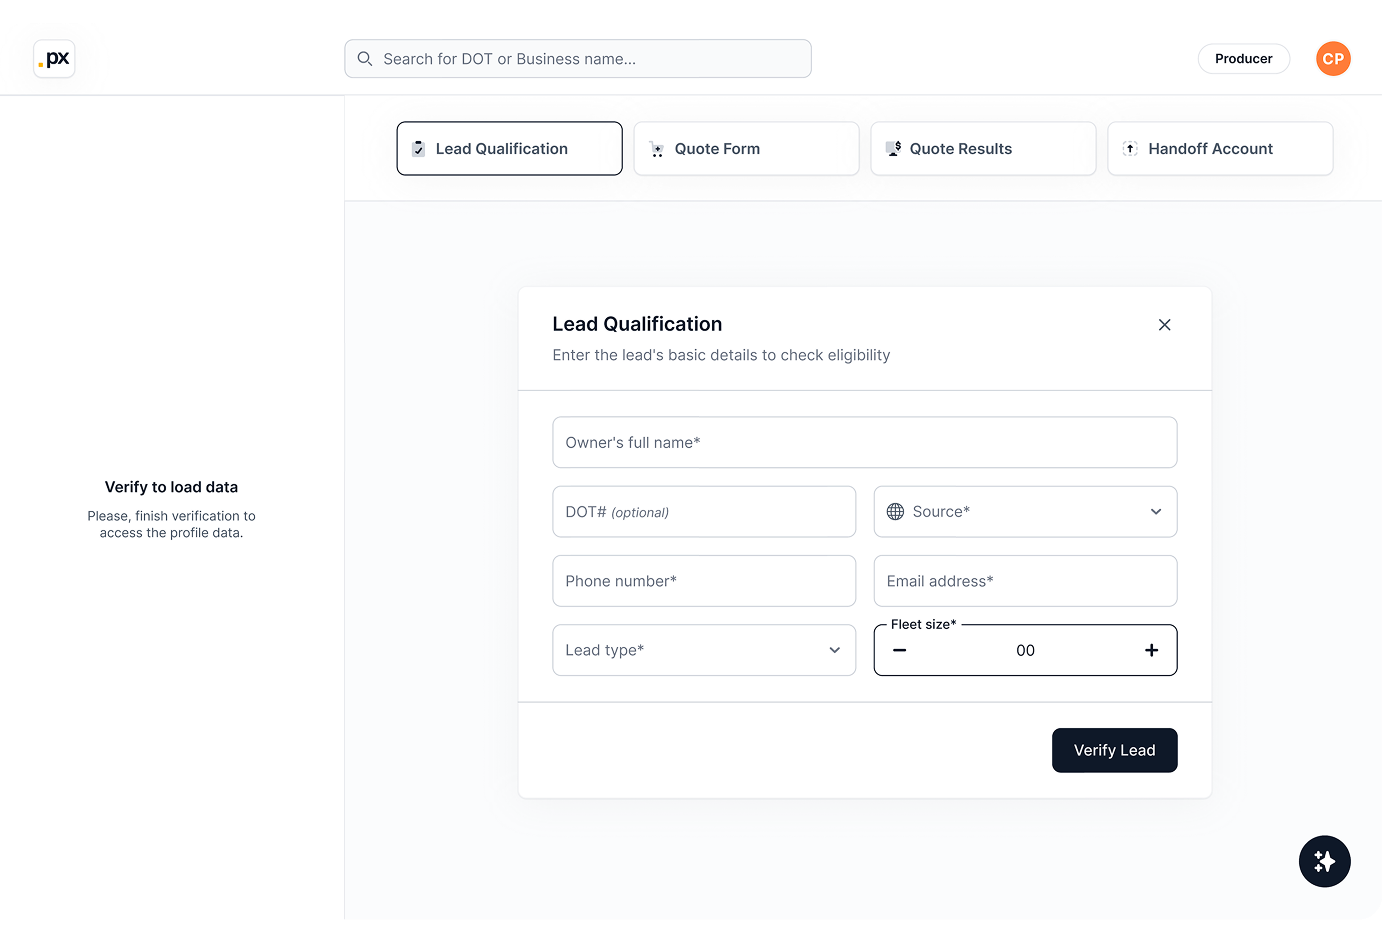Dismiss the Lead Qualification dialog
The height and width of the screenshot is (943, 1382).
(x=1164, y=324)
